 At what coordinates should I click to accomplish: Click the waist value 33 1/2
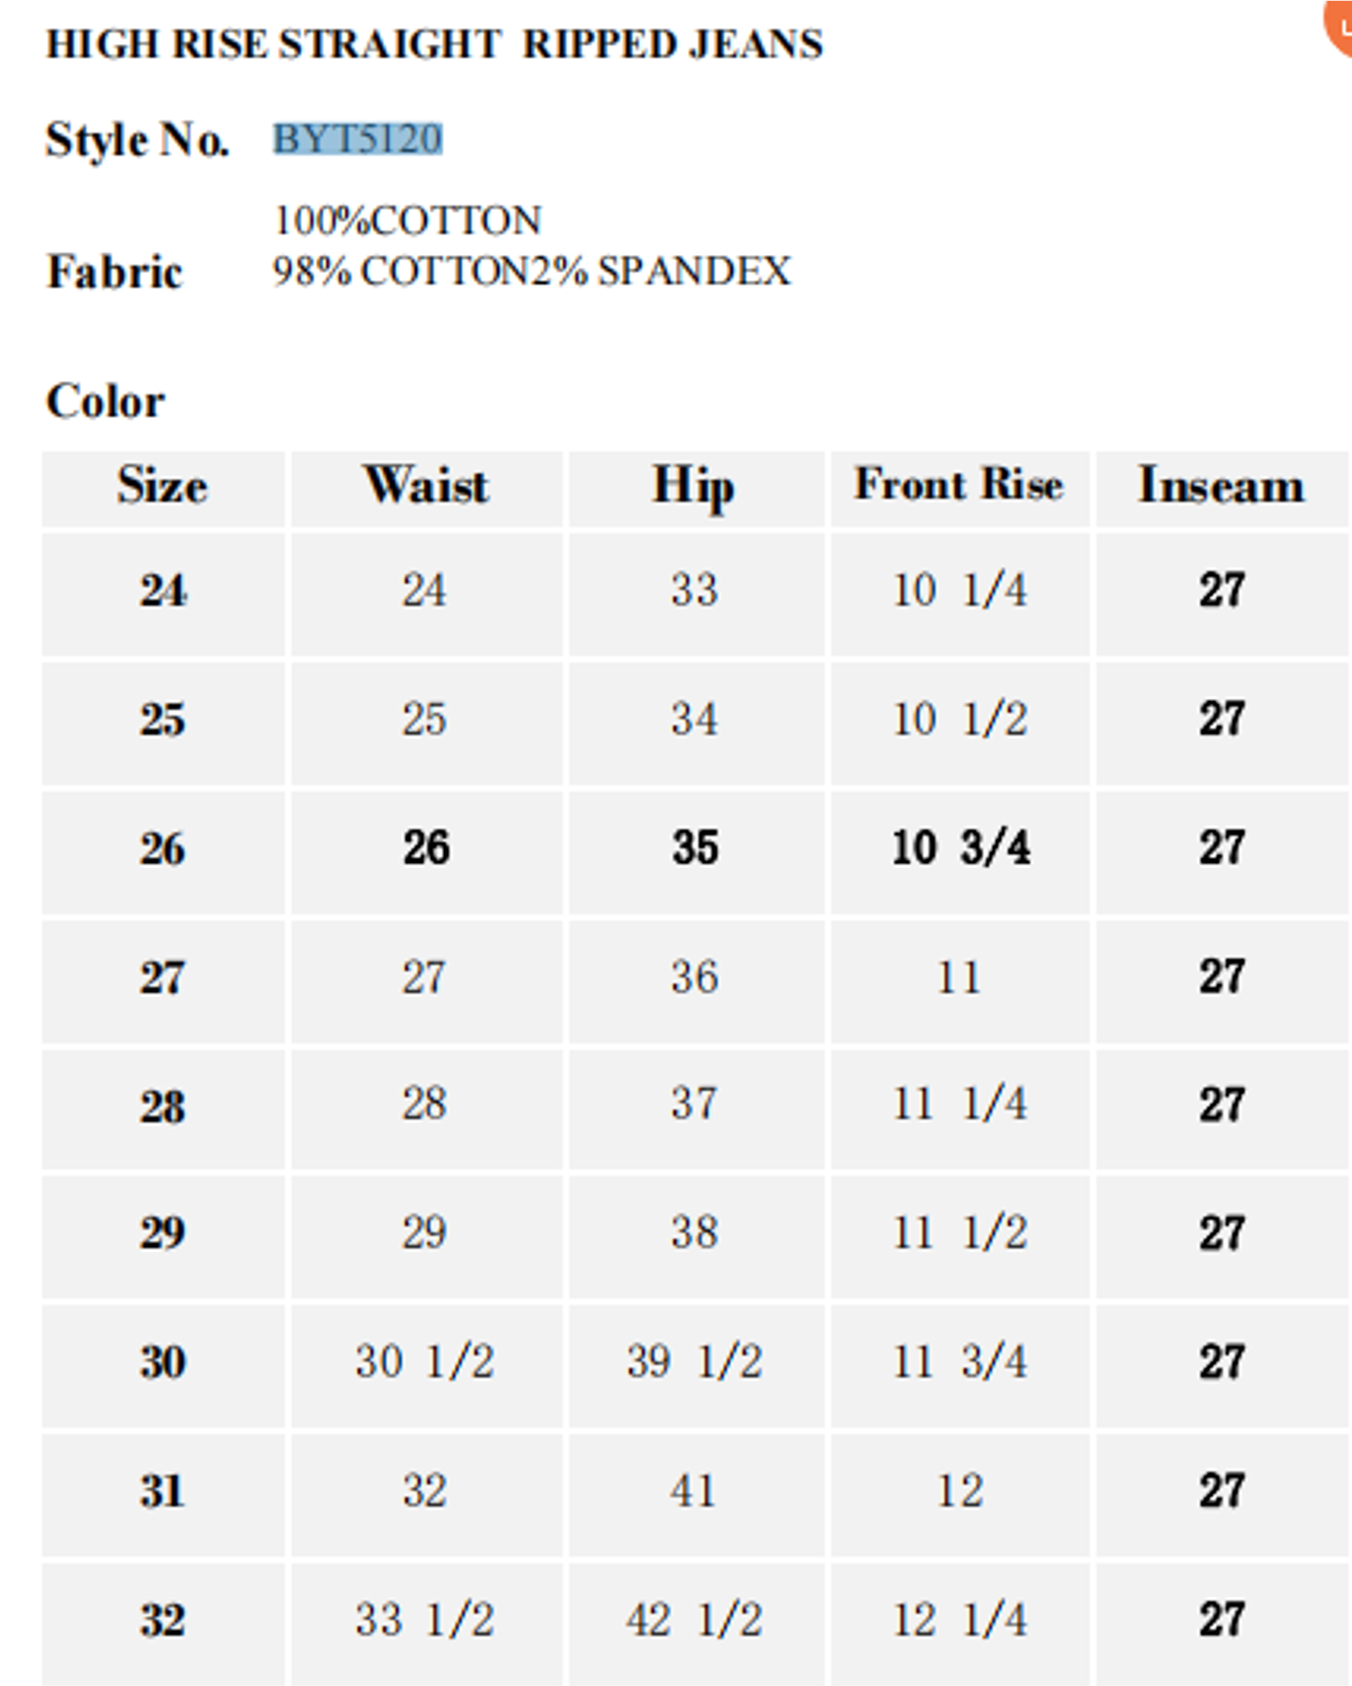tap(425, 1620)
